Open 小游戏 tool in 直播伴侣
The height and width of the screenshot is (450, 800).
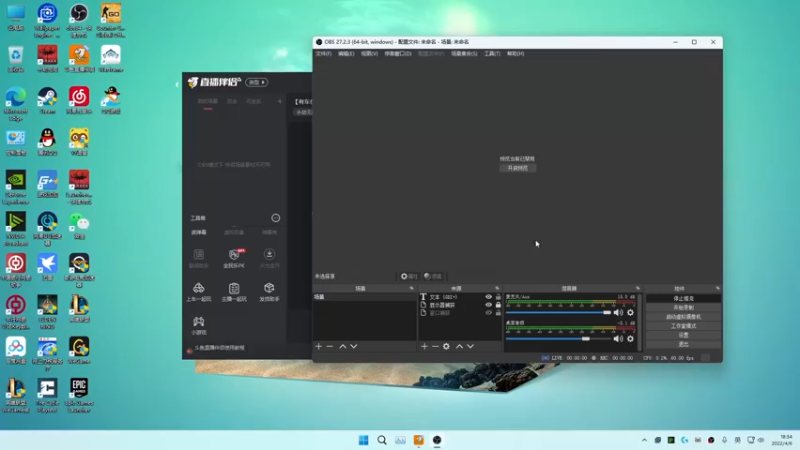coord(198,325)
